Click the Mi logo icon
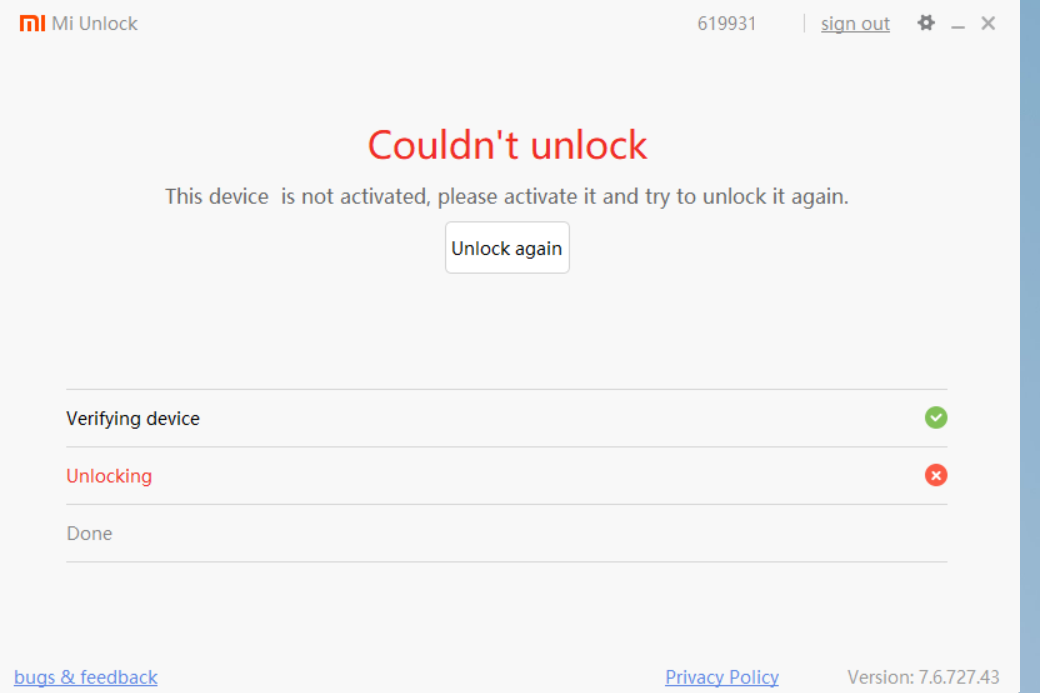Screen dimensions: 1040x693 [x=32, y=23]
